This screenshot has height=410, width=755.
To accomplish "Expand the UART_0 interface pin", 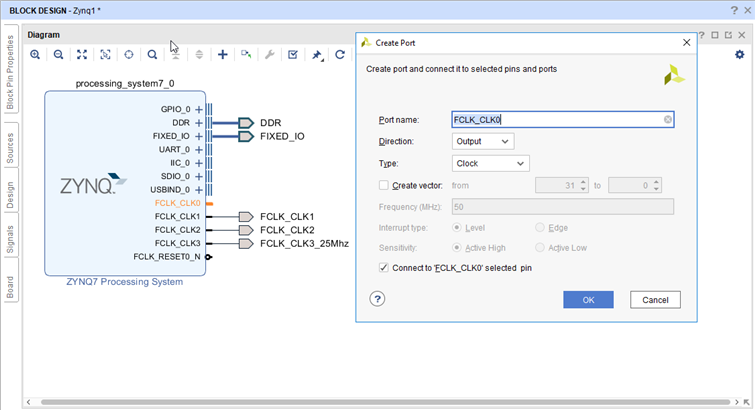I will click(x=199, y=149).
